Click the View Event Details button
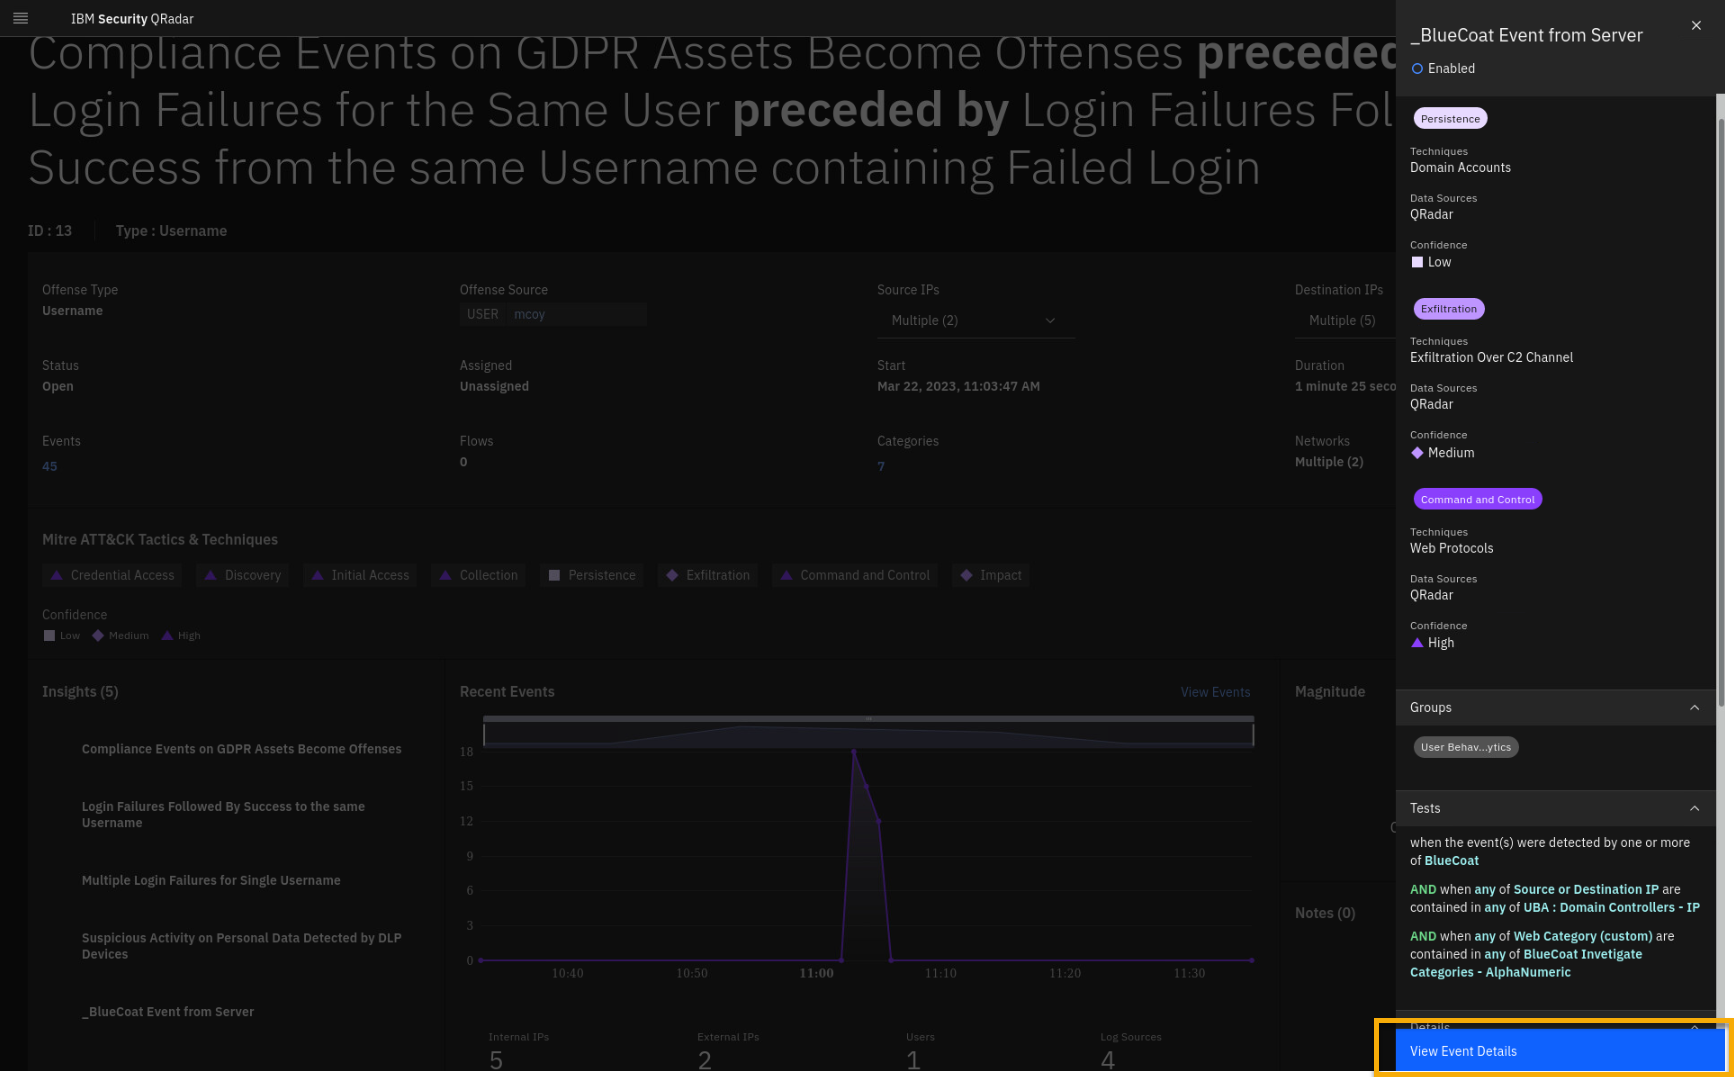This screenshot has width=1734, height=1077. click(1560, 1051)
